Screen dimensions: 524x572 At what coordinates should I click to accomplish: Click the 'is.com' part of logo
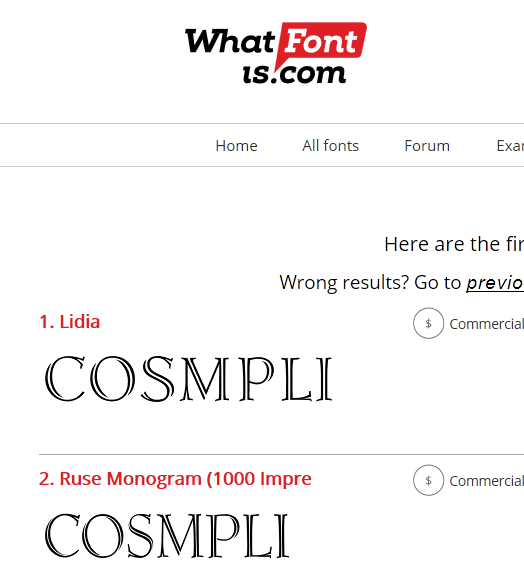tap(294, 74)
